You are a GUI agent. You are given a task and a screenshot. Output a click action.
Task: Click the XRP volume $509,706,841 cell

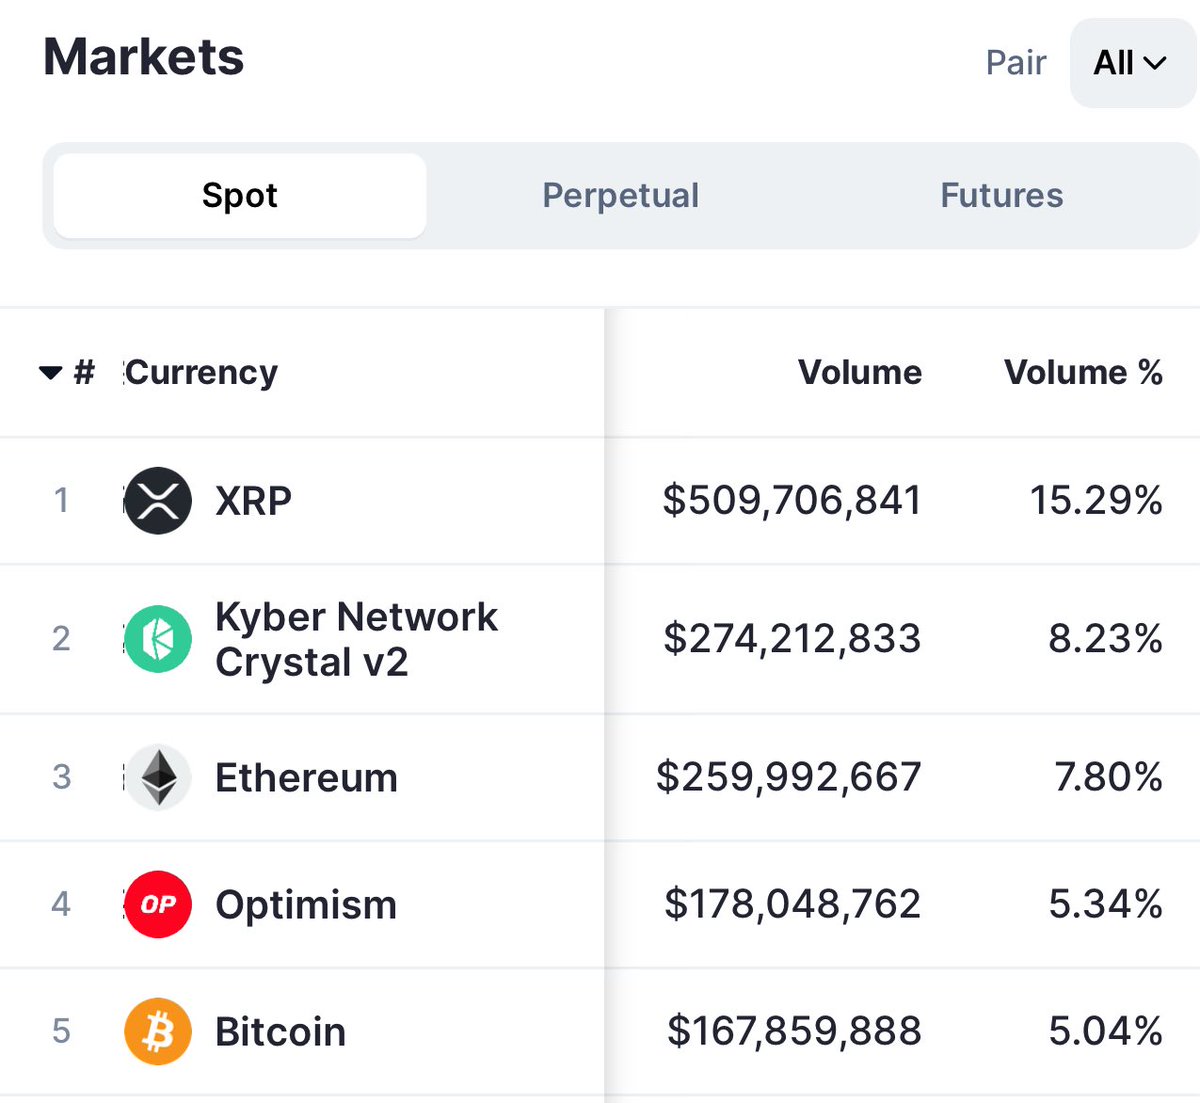point(792,500)
